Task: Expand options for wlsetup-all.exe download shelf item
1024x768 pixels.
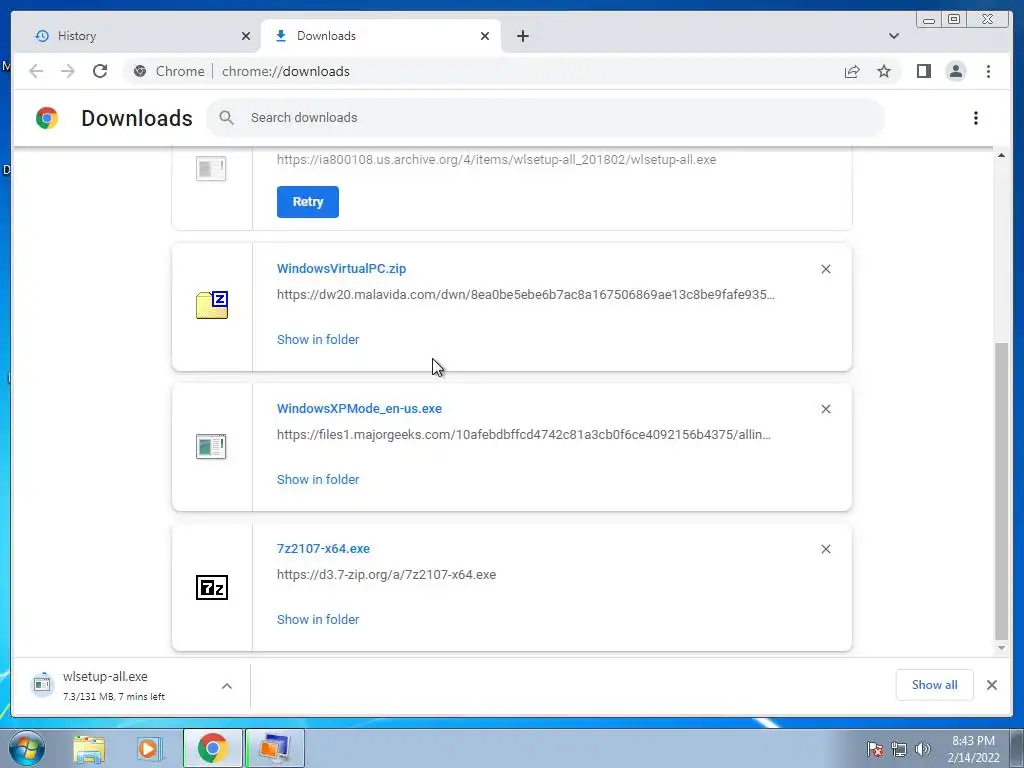Action: 227,686
